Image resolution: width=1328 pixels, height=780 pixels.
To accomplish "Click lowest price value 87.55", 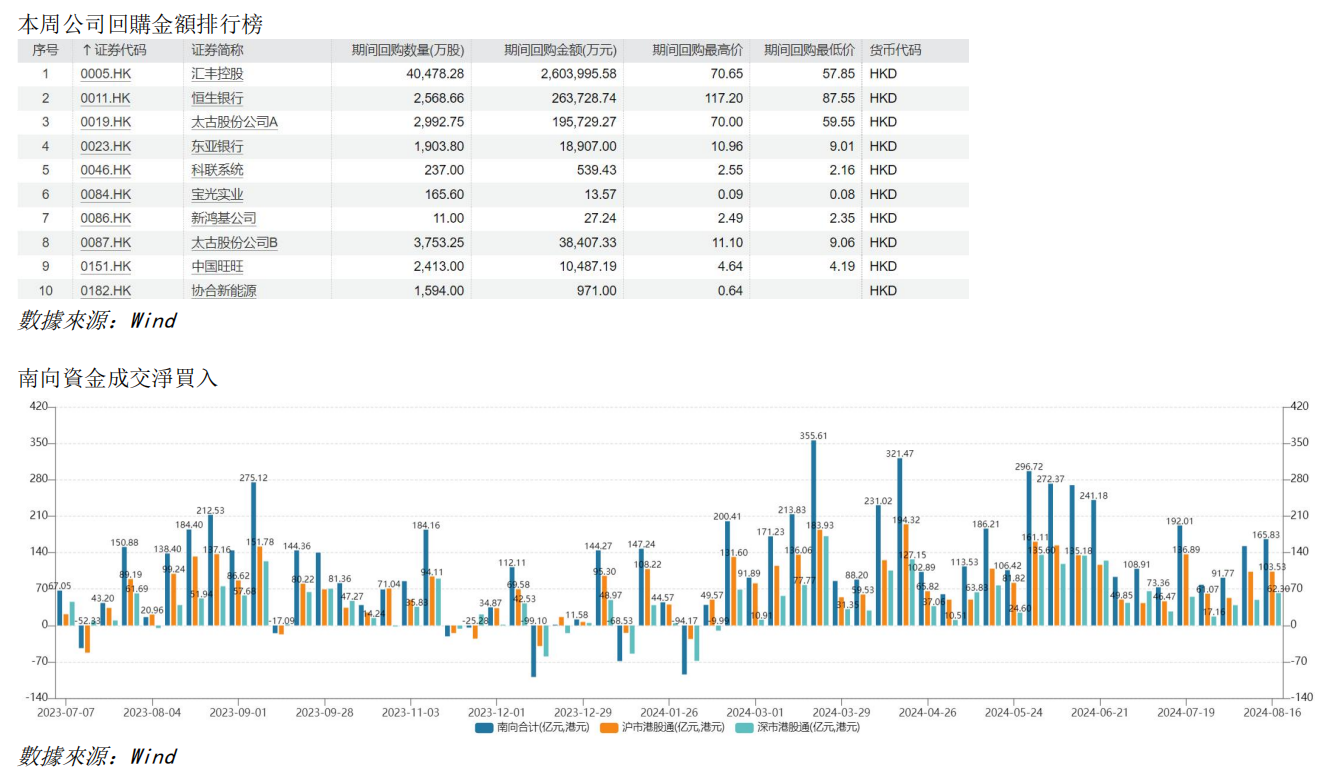I will point(838,98).
